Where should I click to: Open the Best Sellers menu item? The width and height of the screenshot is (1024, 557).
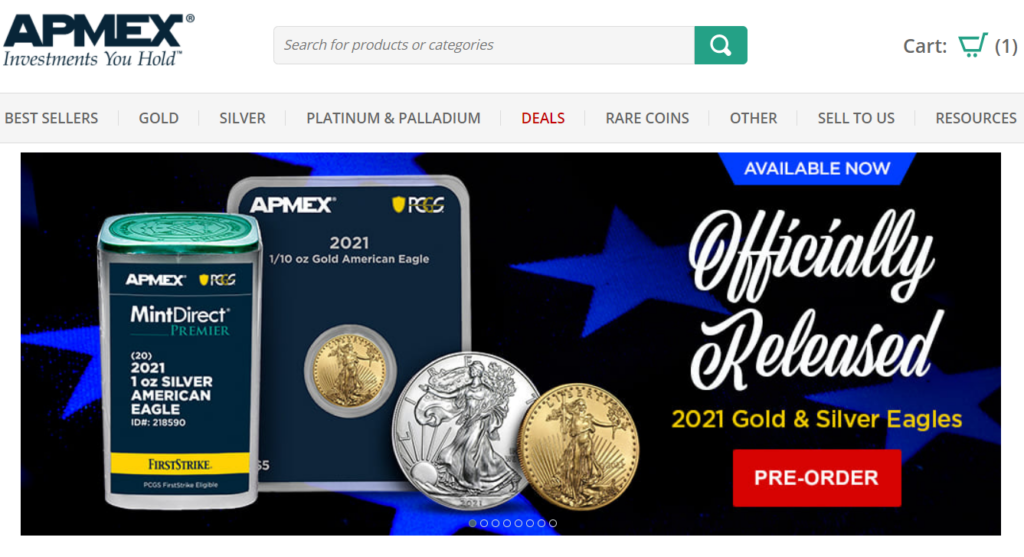51,118
